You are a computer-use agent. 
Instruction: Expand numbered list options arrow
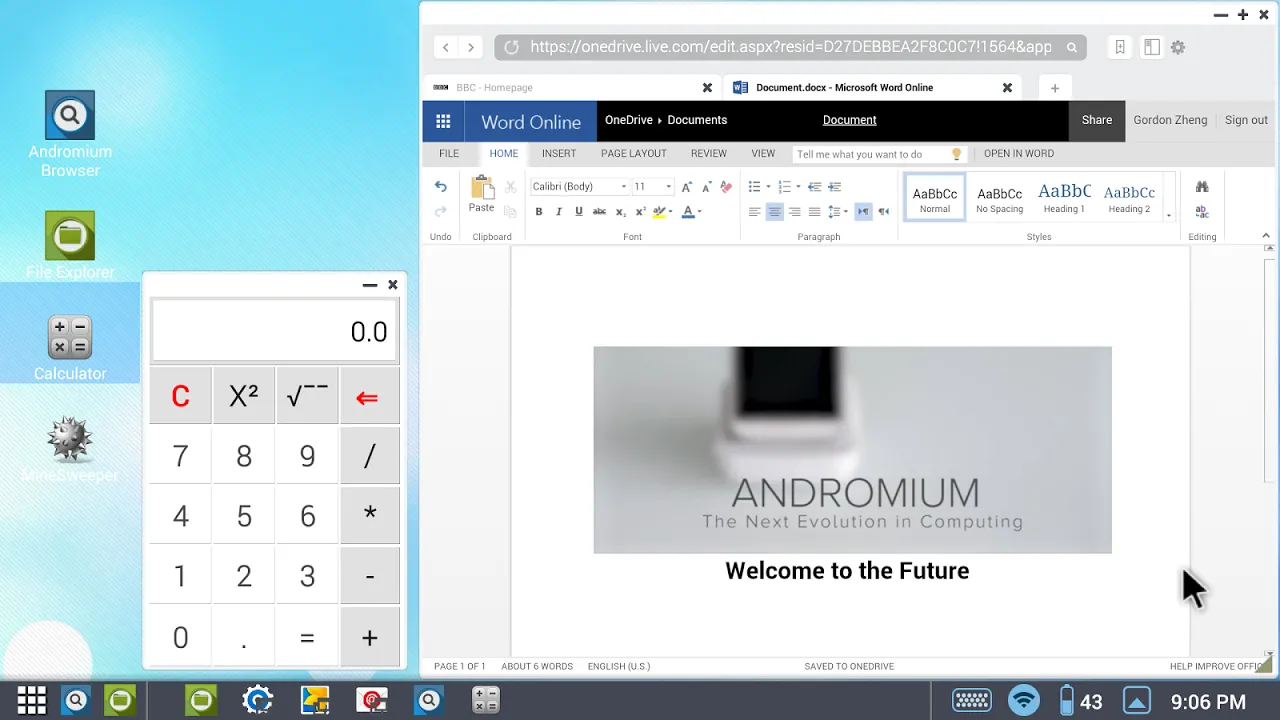click(798, 187)
